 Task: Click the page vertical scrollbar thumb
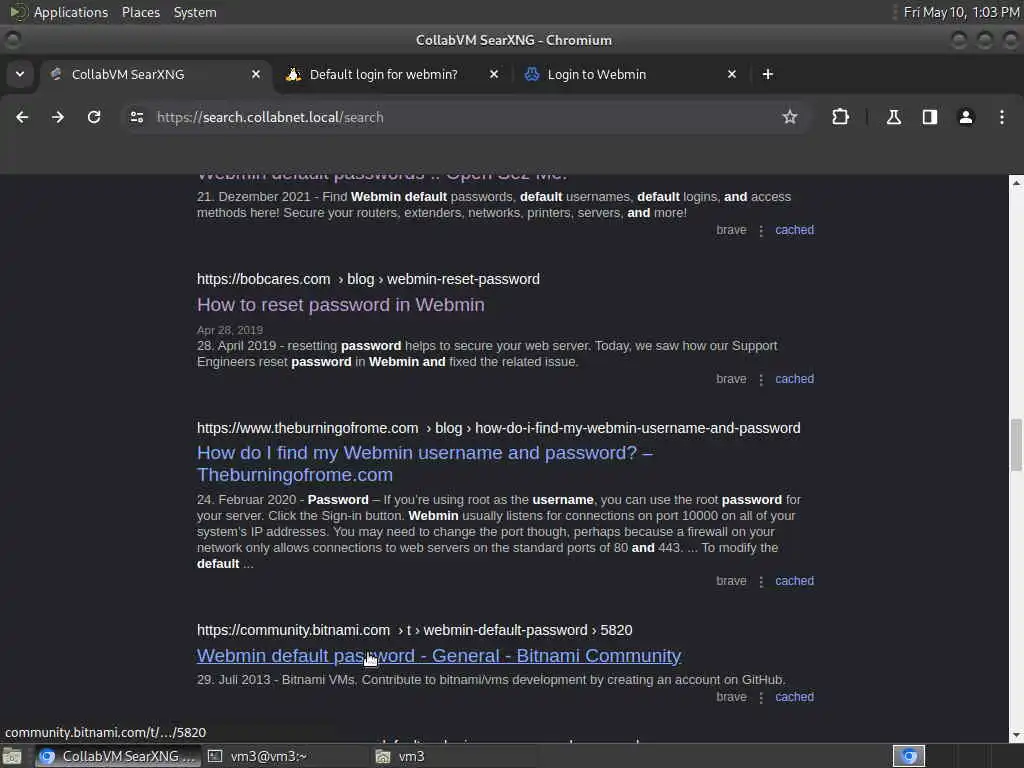[1016, 445]
